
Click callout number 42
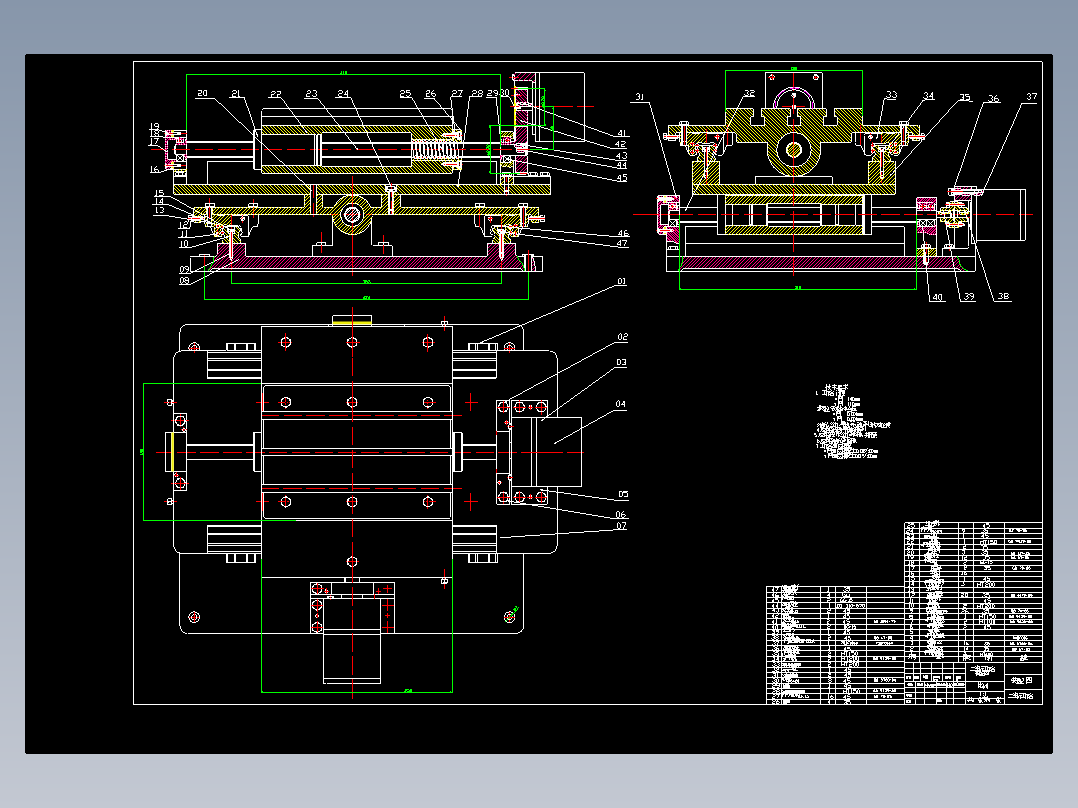621,144
